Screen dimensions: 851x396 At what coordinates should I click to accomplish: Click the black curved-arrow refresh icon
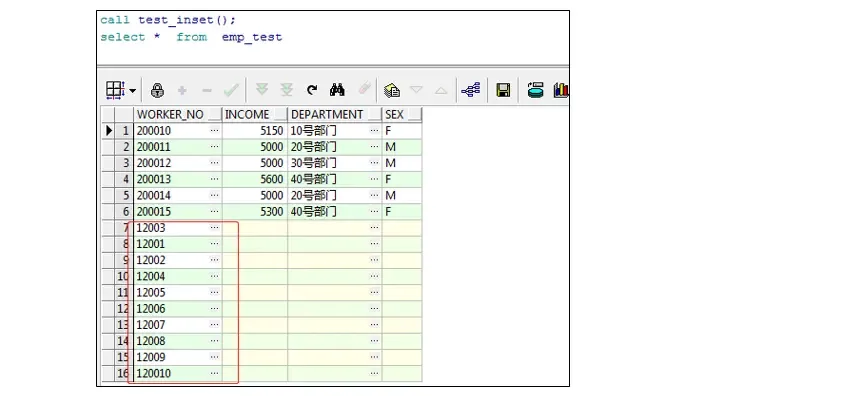coord(312,90)
